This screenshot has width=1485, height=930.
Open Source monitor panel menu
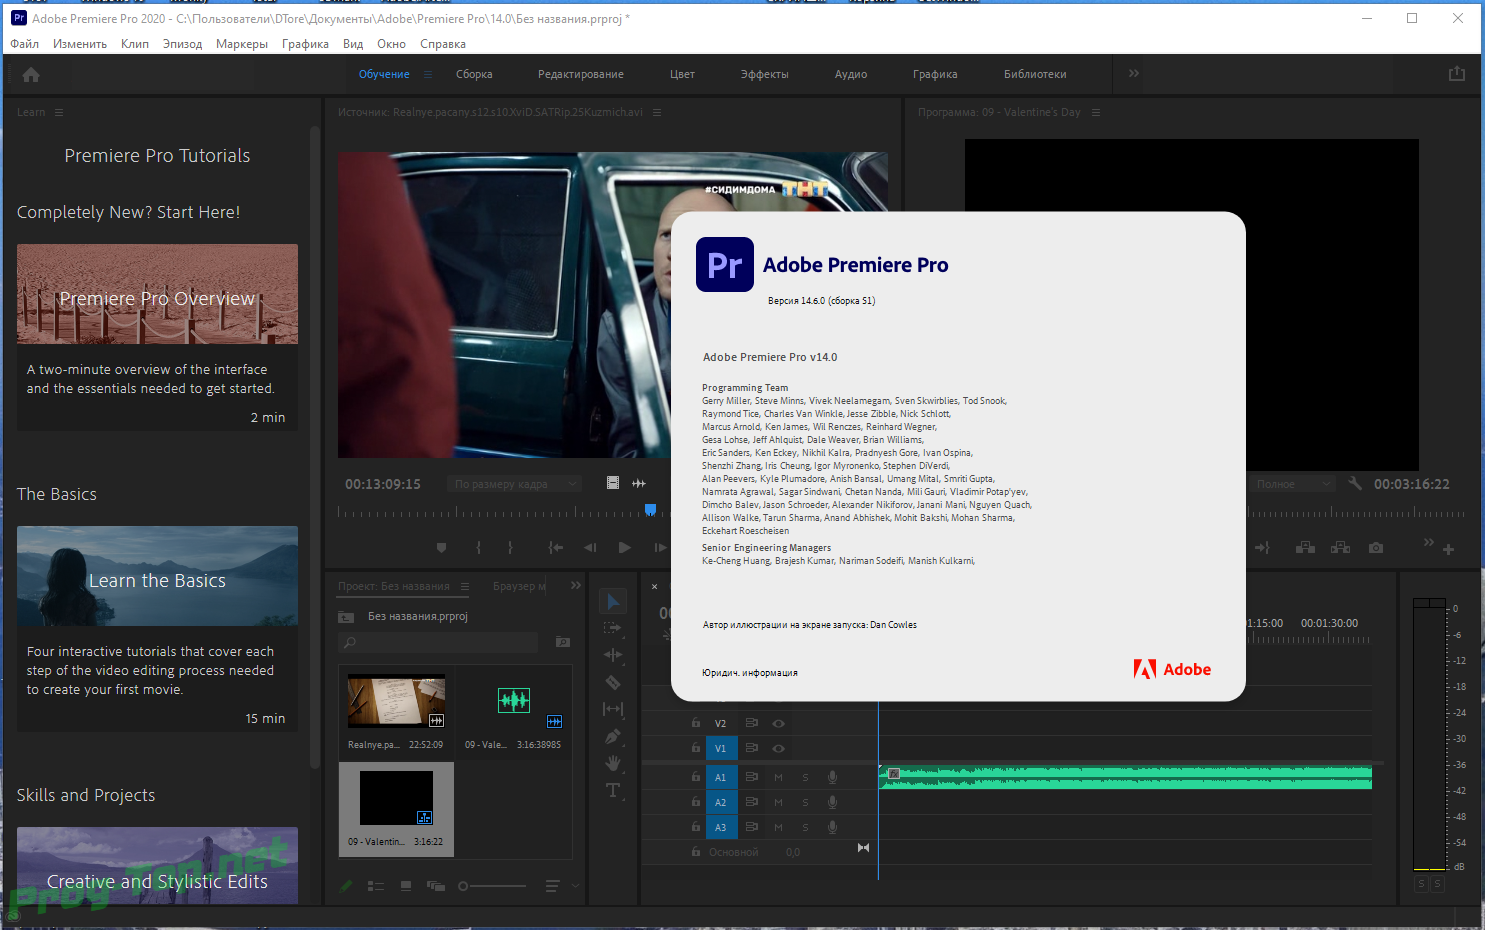point(657,112)
